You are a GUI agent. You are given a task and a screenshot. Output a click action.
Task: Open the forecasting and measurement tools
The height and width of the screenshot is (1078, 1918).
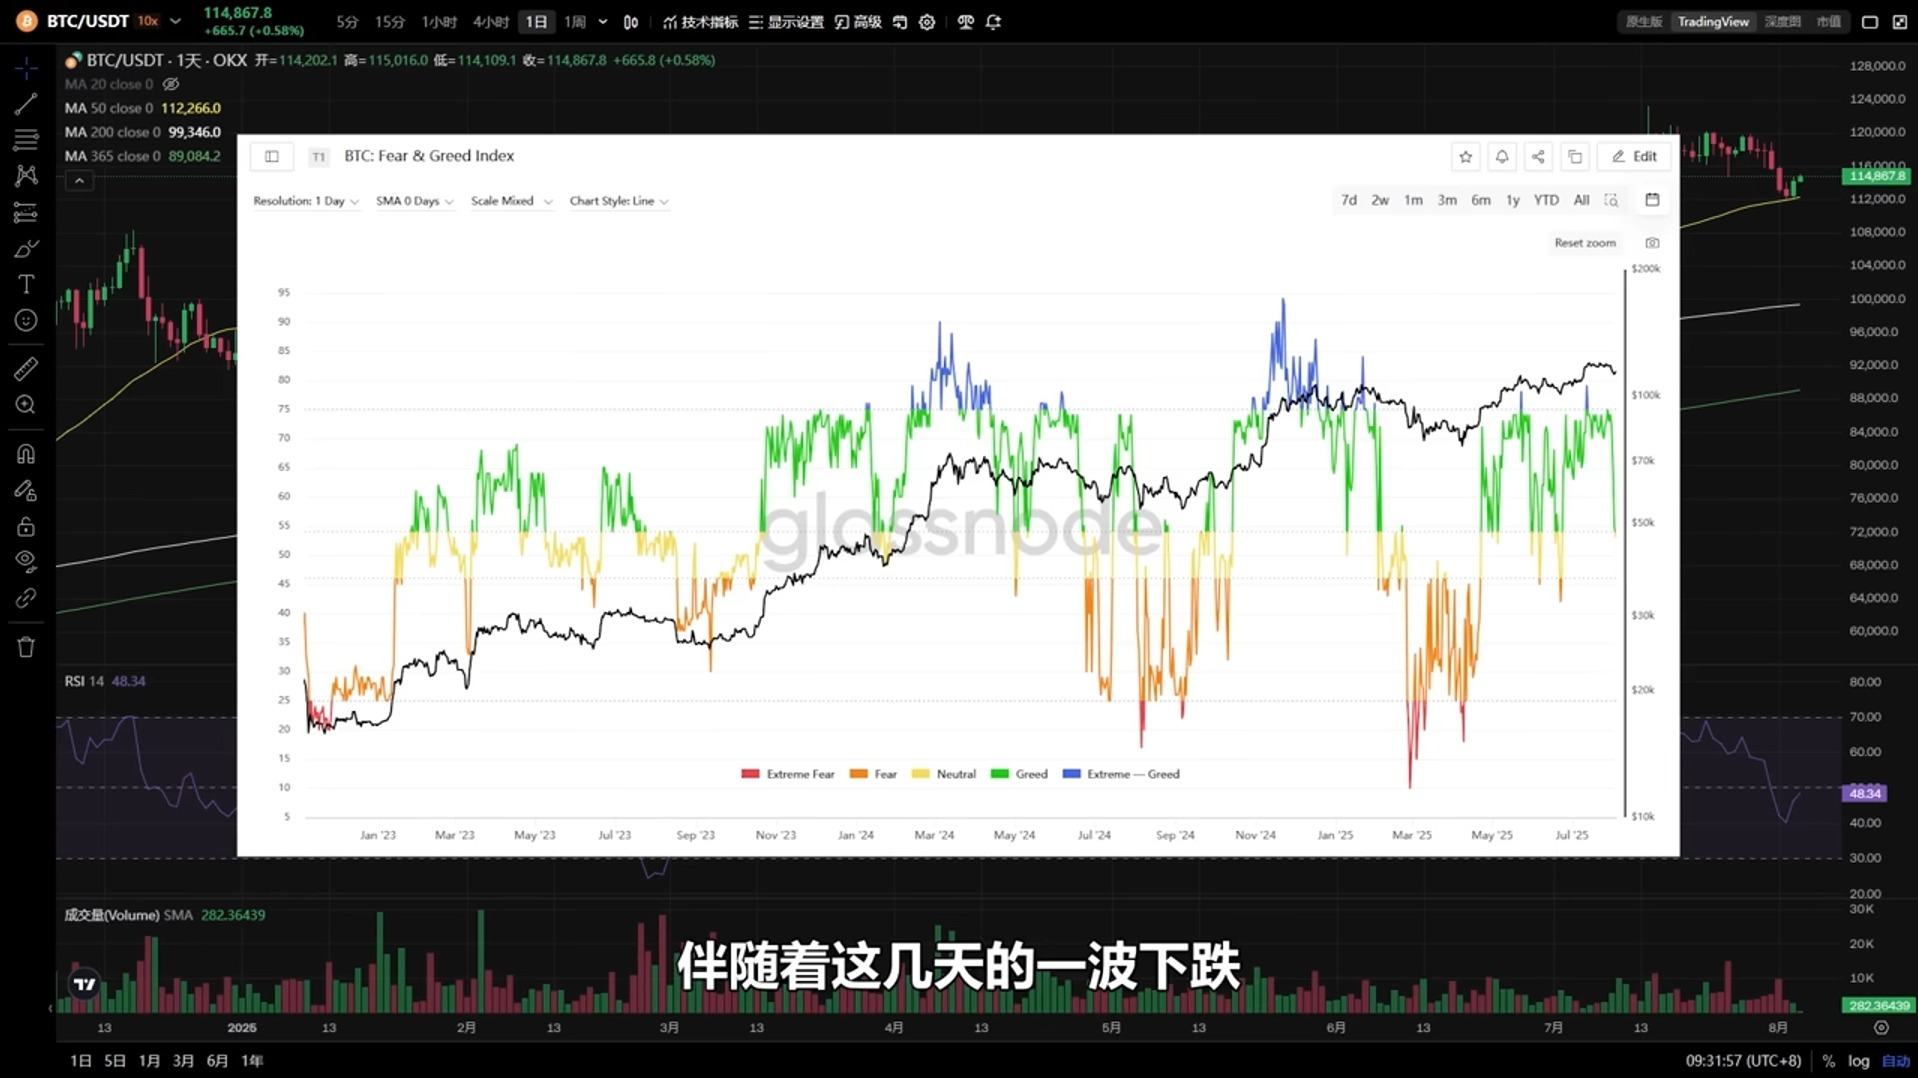26,212
